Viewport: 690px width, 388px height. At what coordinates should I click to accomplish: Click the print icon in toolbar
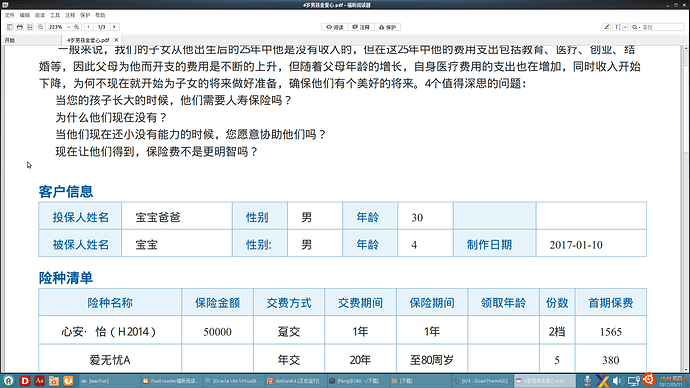tap(20, 27)
